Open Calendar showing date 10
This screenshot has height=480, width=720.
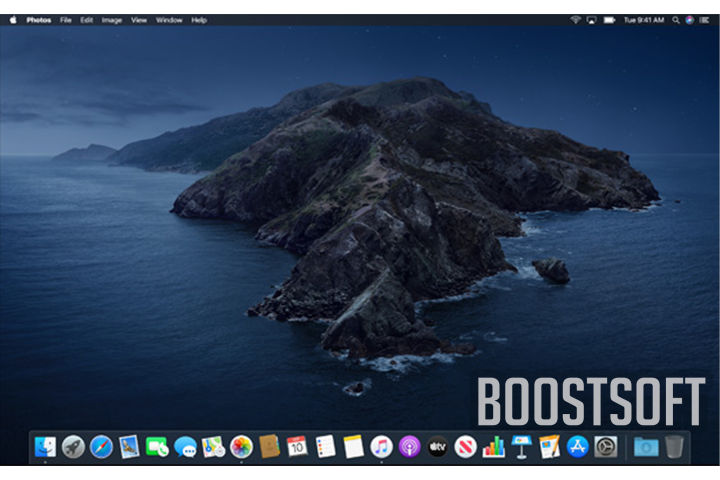[297, 446]
